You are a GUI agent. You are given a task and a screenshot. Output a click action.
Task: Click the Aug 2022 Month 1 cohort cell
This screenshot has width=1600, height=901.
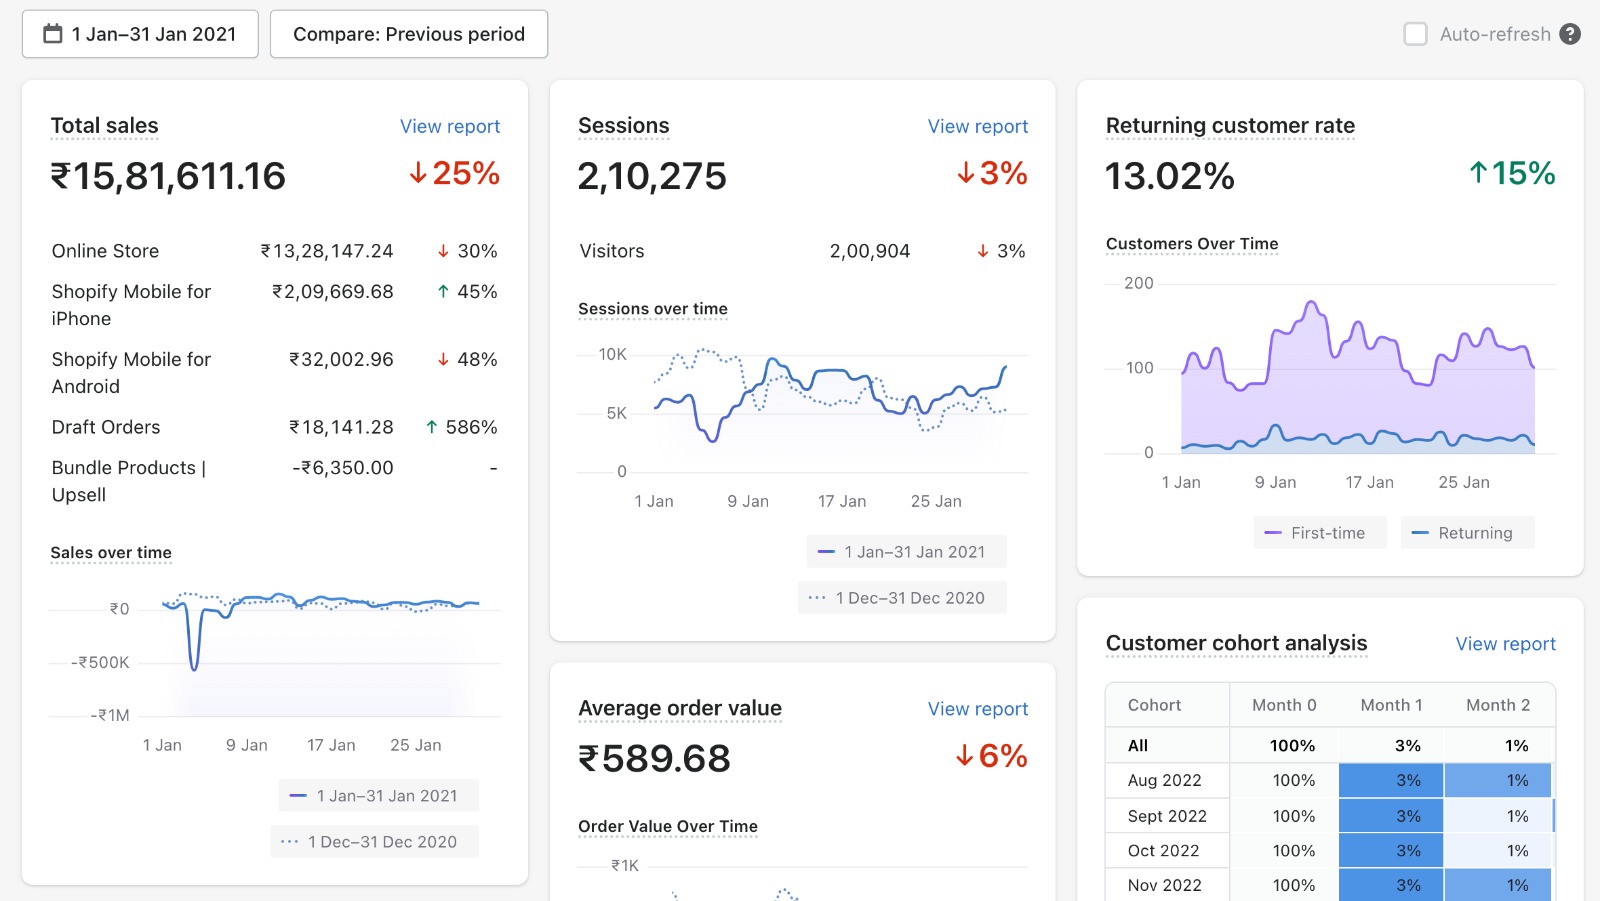(1390, 780)
